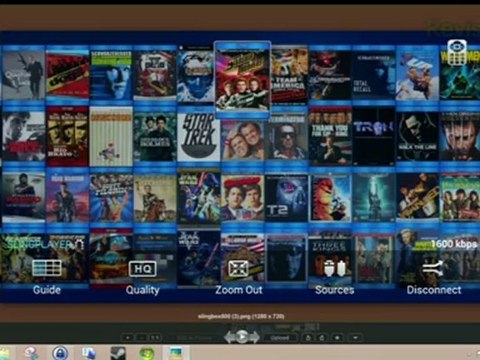Click the 1600 kbps bitrate text

click(x=453, y=244)
